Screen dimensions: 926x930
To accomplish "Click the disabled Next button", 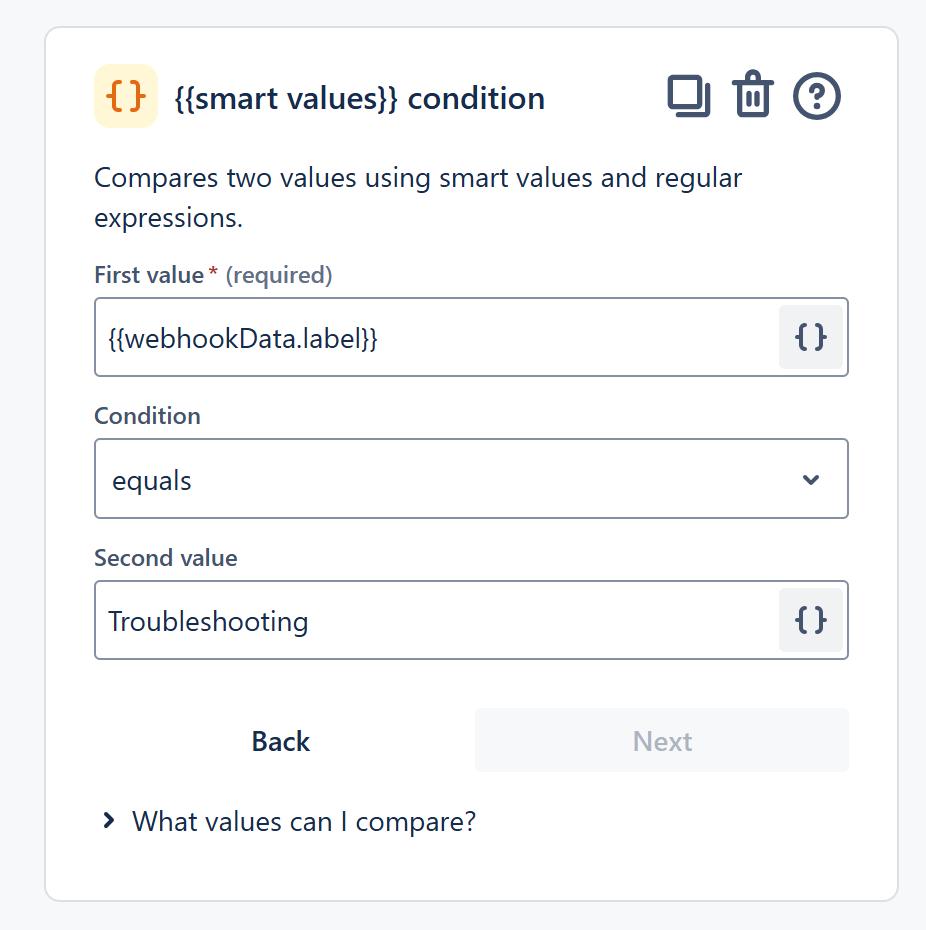I will 661,740.
